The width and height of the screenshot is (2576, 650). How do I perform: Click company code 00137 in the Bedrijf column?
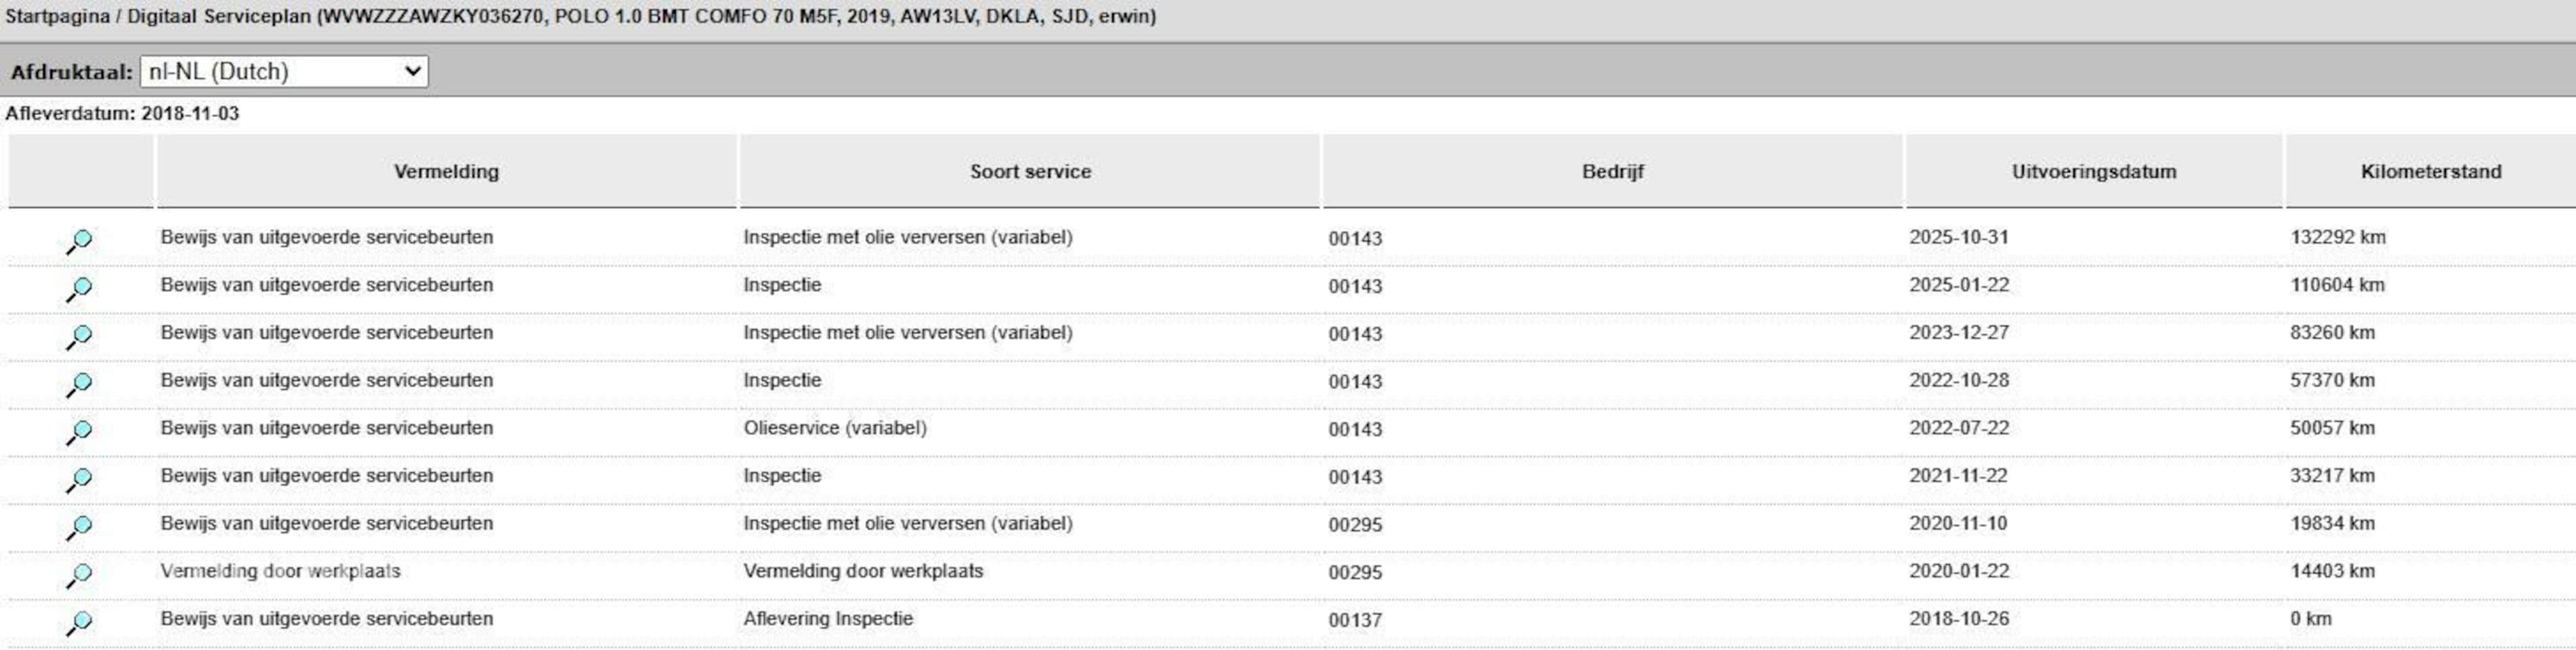pyautogui.click(x=1355, y=620)
